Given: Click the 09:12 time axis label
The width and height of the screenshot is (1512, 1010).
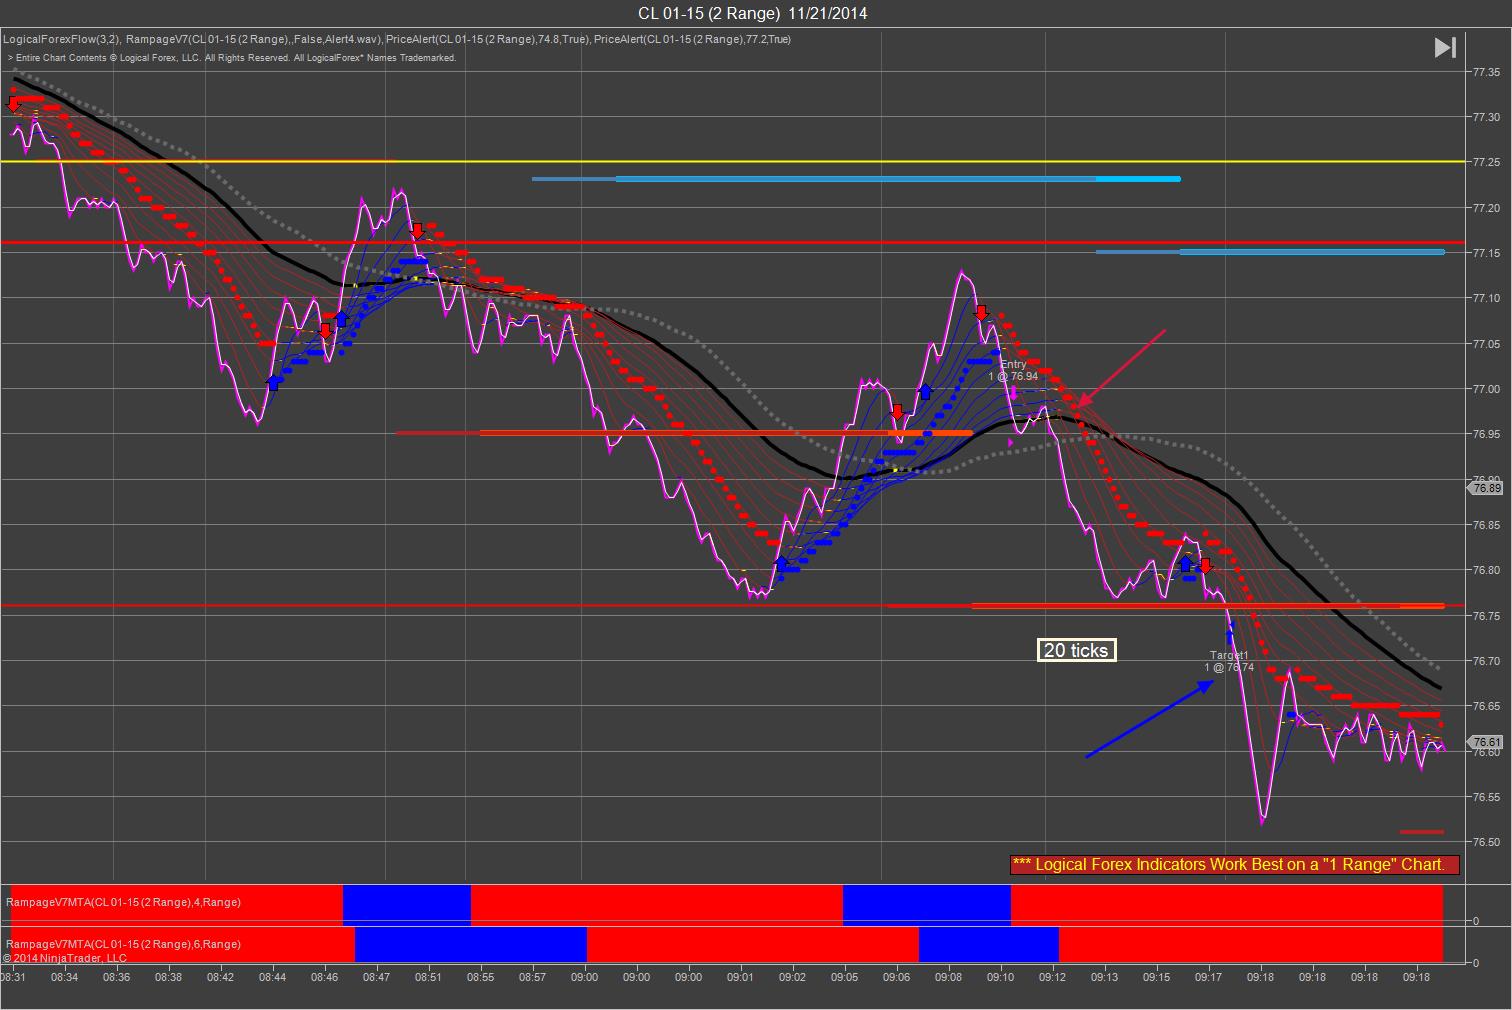Looking at the screenshot, I should (x=1053, y=977).
